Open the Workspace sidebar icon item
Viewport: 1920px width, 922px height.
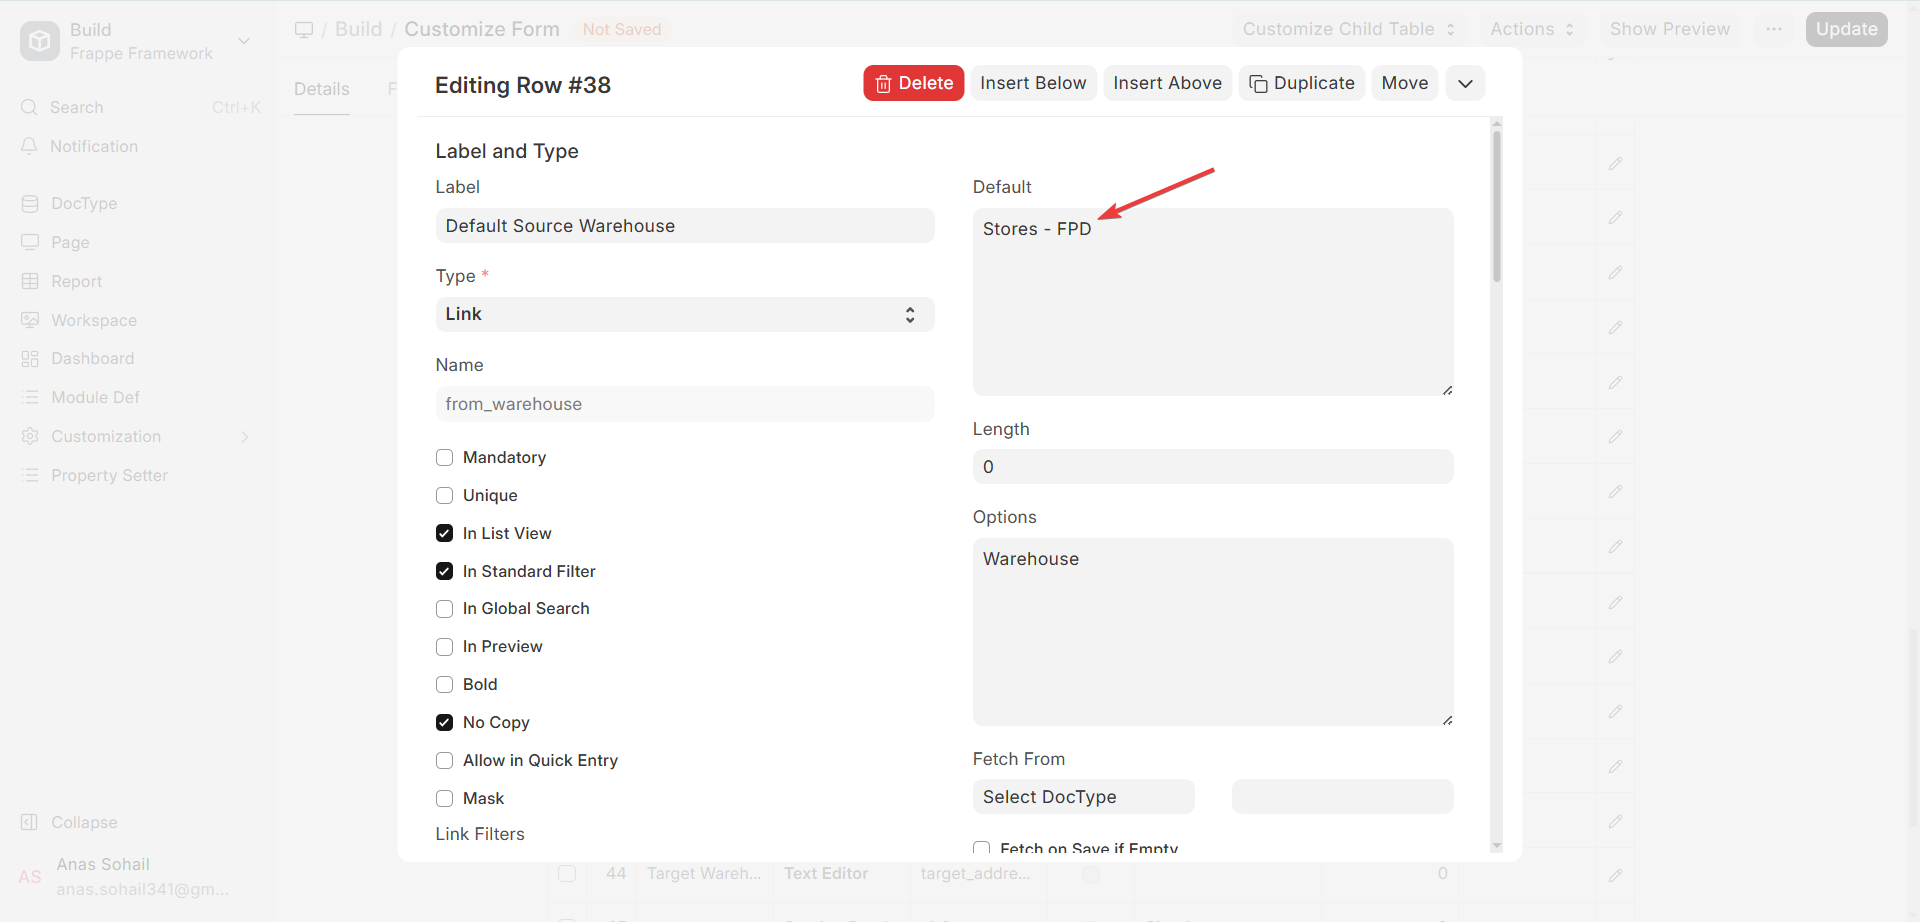[x=30, y=320]
